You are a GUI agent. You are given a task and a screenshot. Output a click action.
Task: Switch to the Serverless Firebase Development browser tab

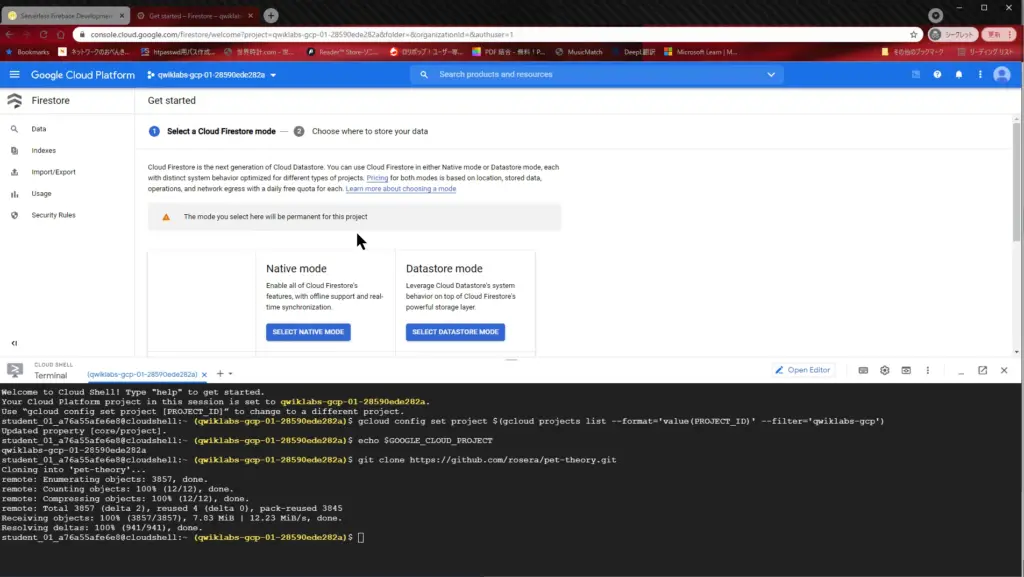(65, 15)
